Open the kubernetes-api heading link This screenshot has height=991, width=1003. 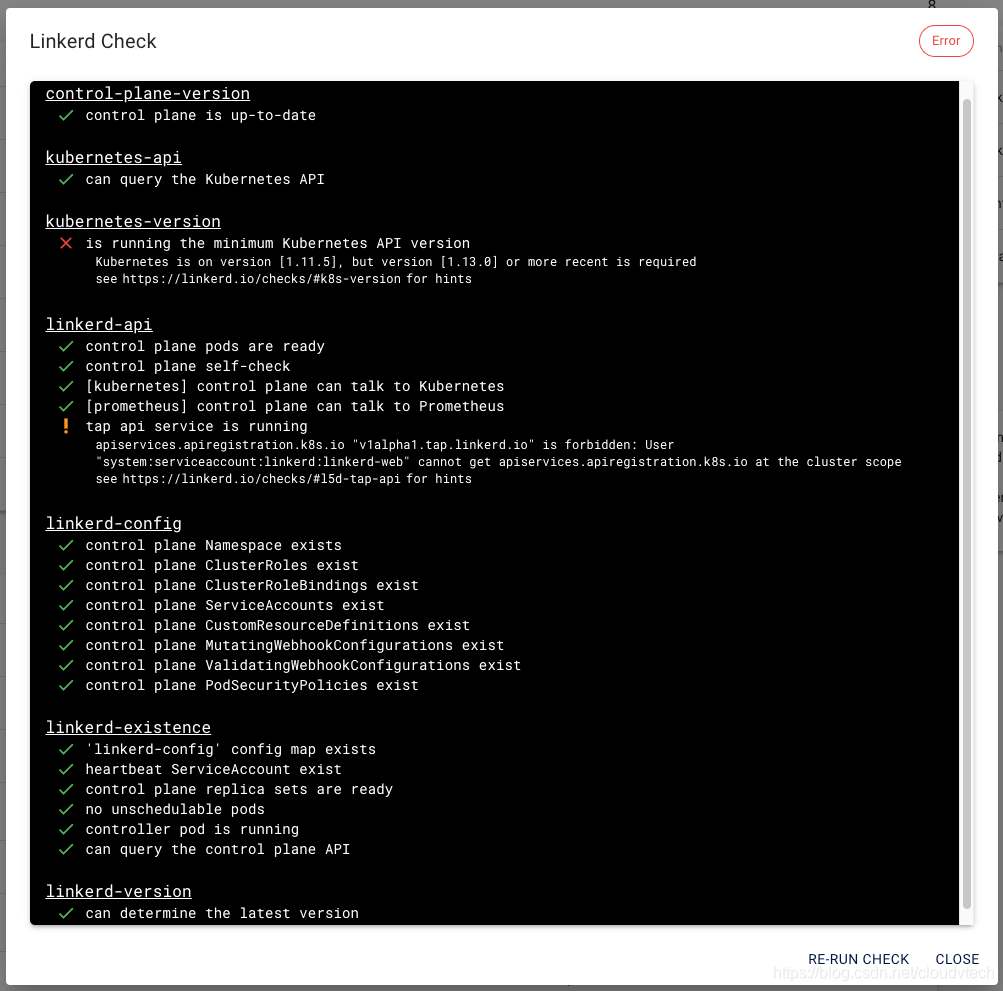coord(113,157)
